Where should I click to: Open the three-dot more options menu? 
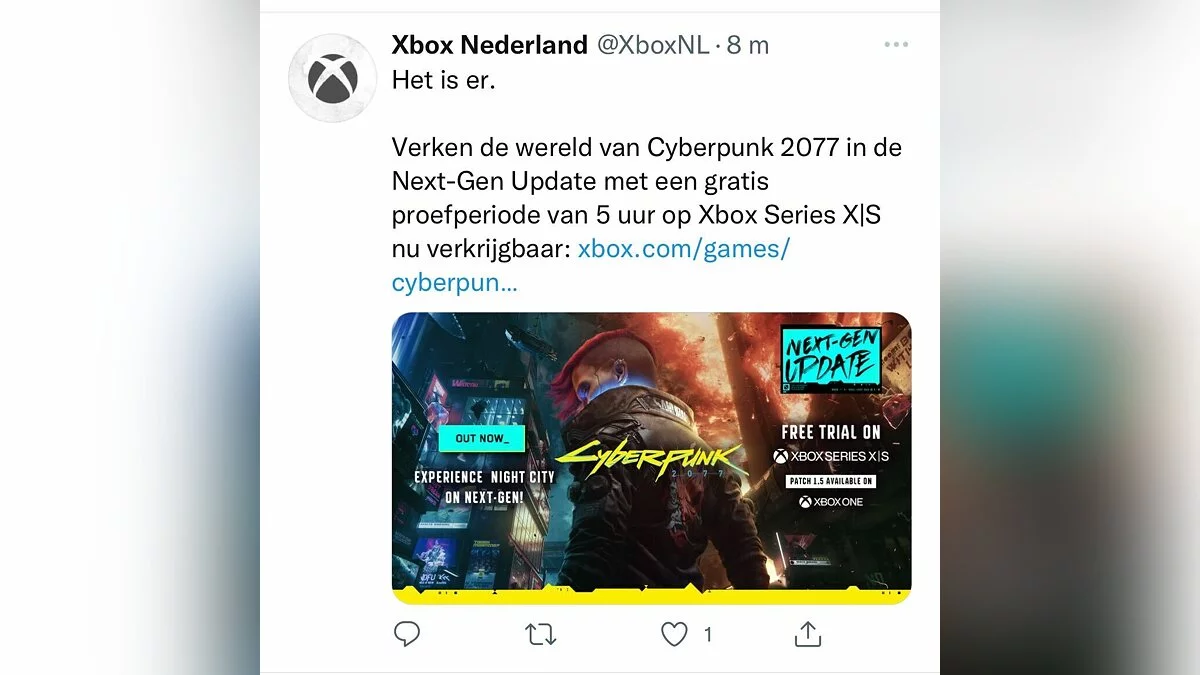(x=897, y=45)
